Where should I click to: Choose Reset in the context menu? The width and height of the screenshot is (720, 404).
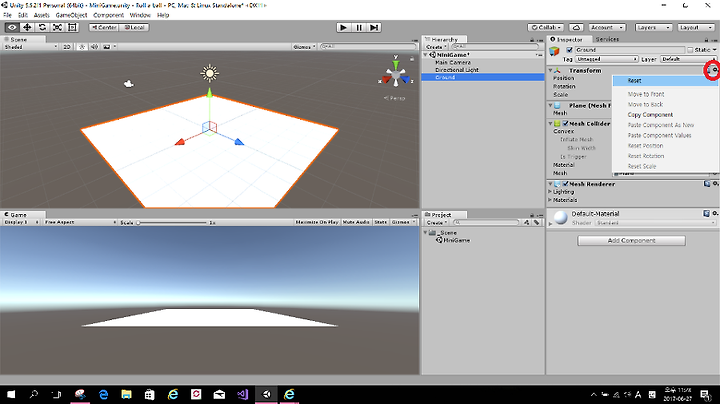pos(665,81)
